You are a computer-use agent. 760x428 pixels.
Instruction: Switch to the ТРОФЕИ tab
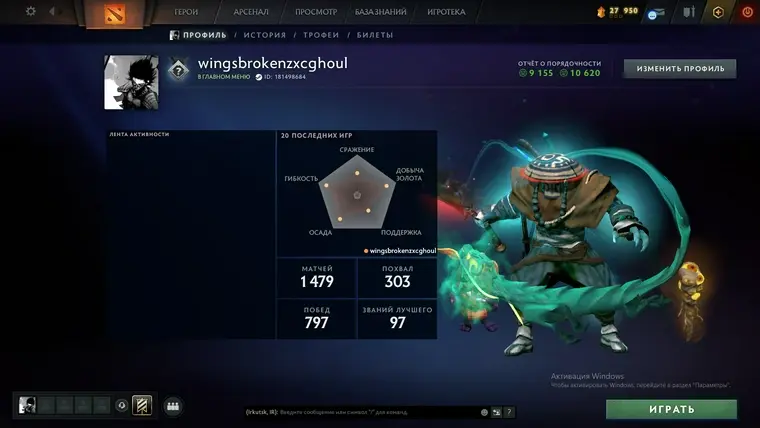point(321,35)
